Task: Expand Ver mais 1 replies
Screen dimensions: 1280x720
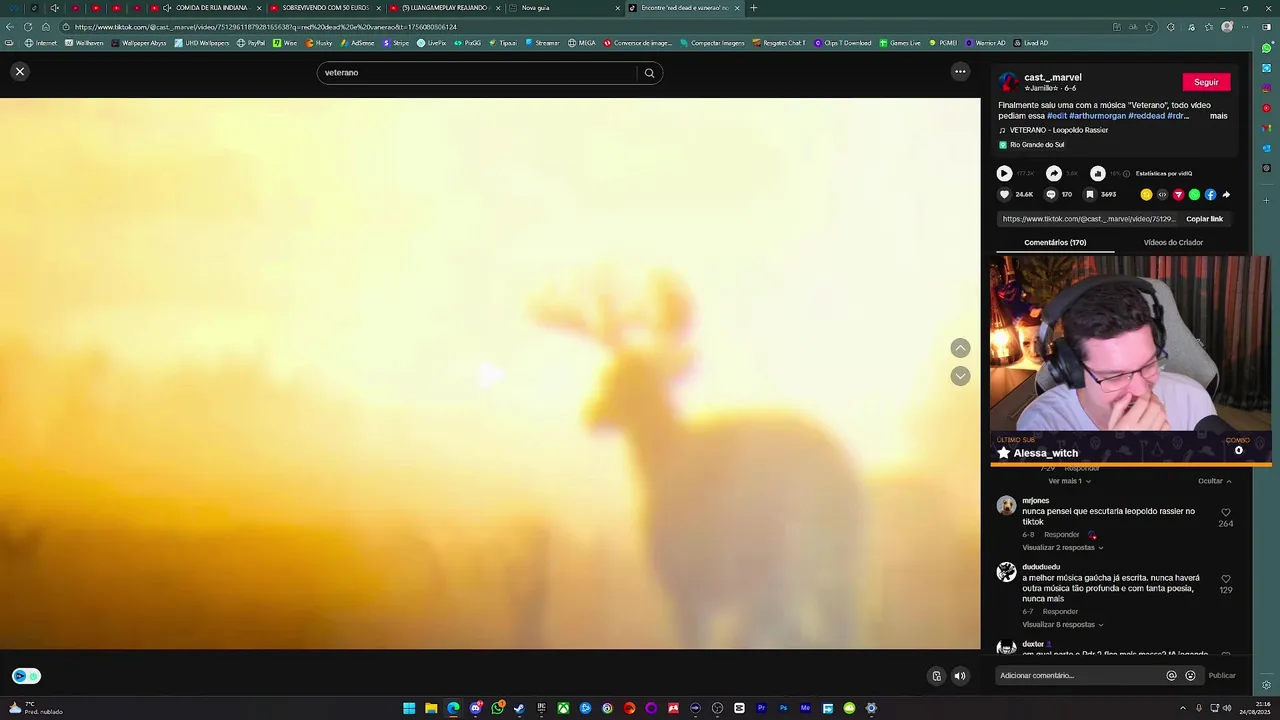Action: tap(1069, 481)
